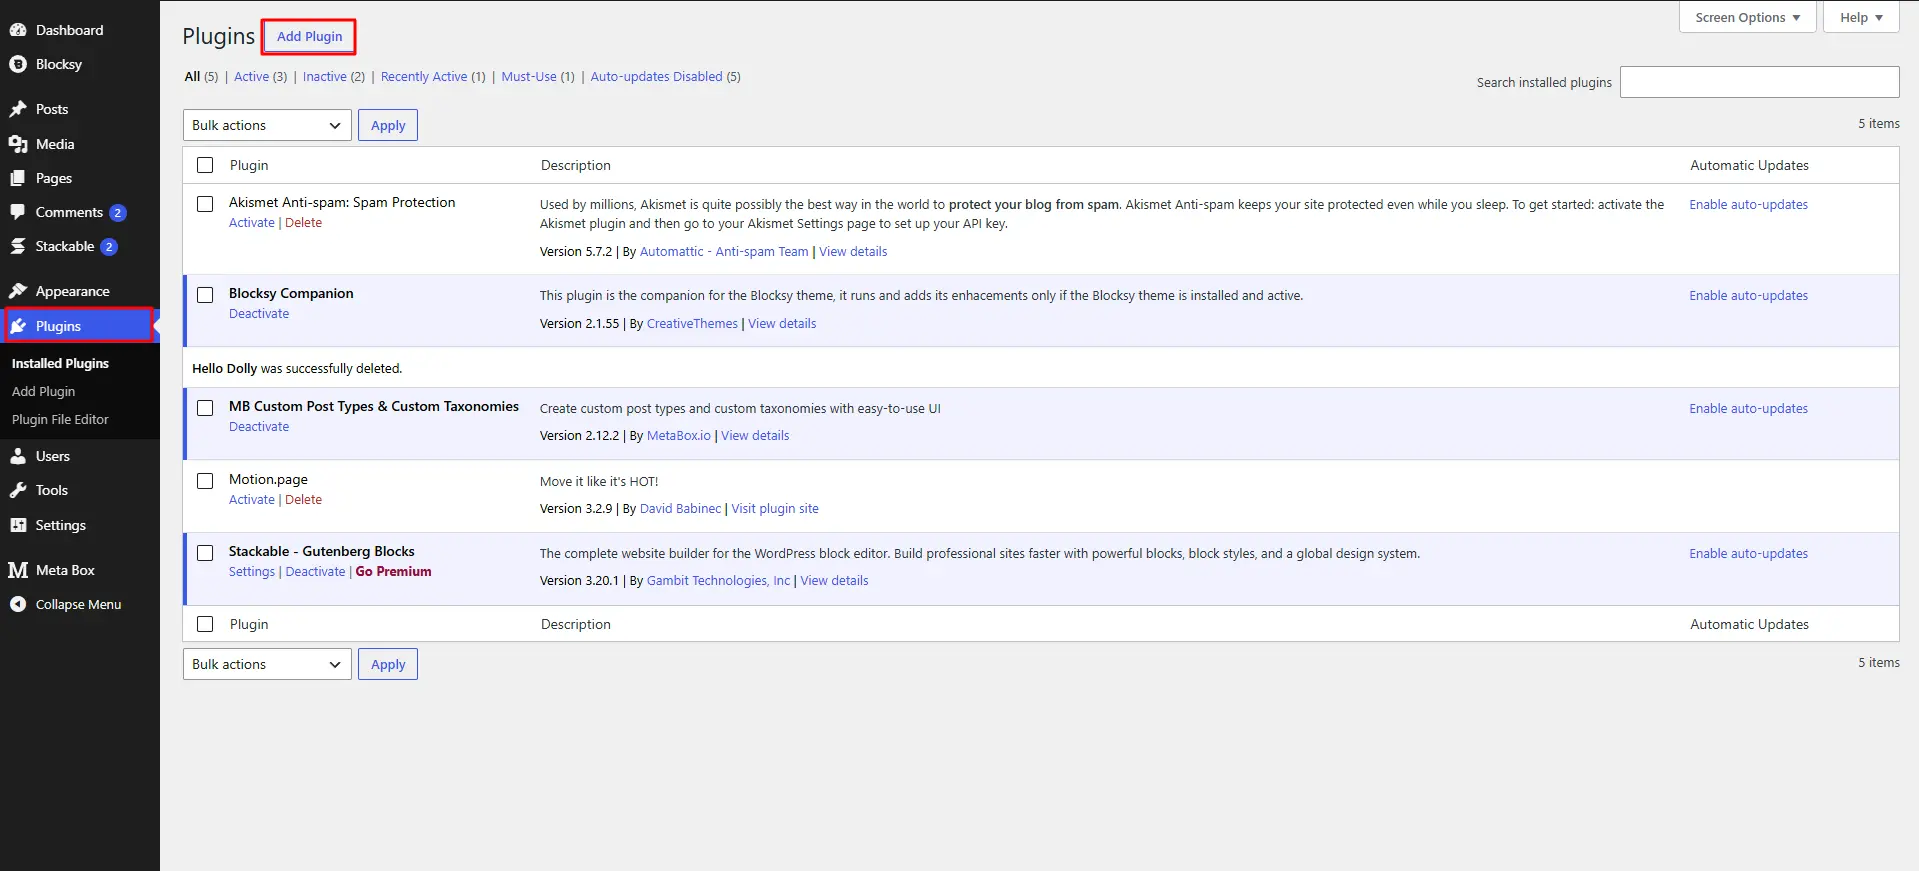Activate the Akismet Anti-spam plugin
This screenshot has height=871, width=1919.
coord(252,223)
